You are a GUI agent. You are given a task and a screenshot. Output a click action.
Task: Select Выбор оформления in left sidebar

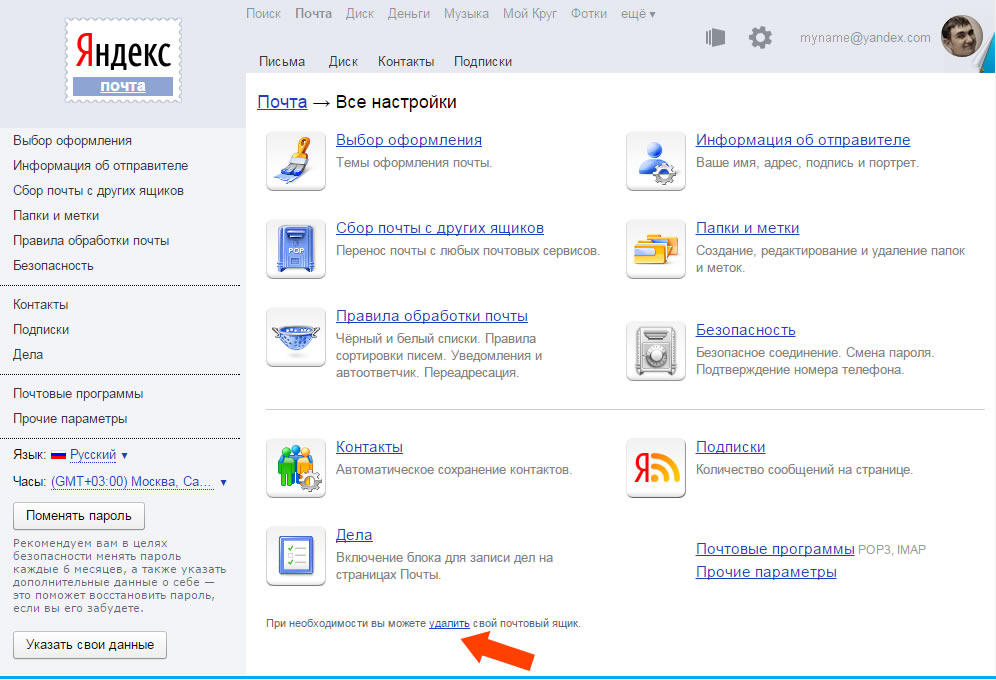point(72,141)
